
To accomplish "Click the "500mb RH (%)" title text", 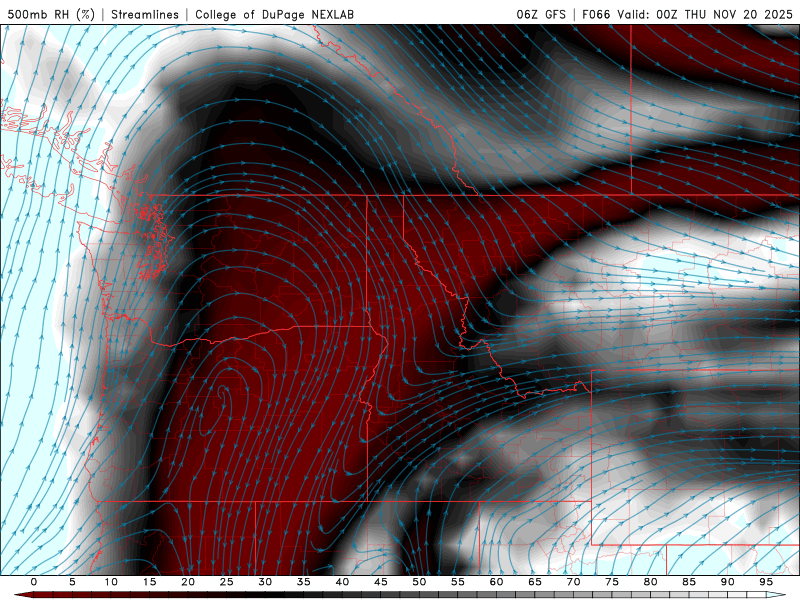I will click(x=51, y=14).
